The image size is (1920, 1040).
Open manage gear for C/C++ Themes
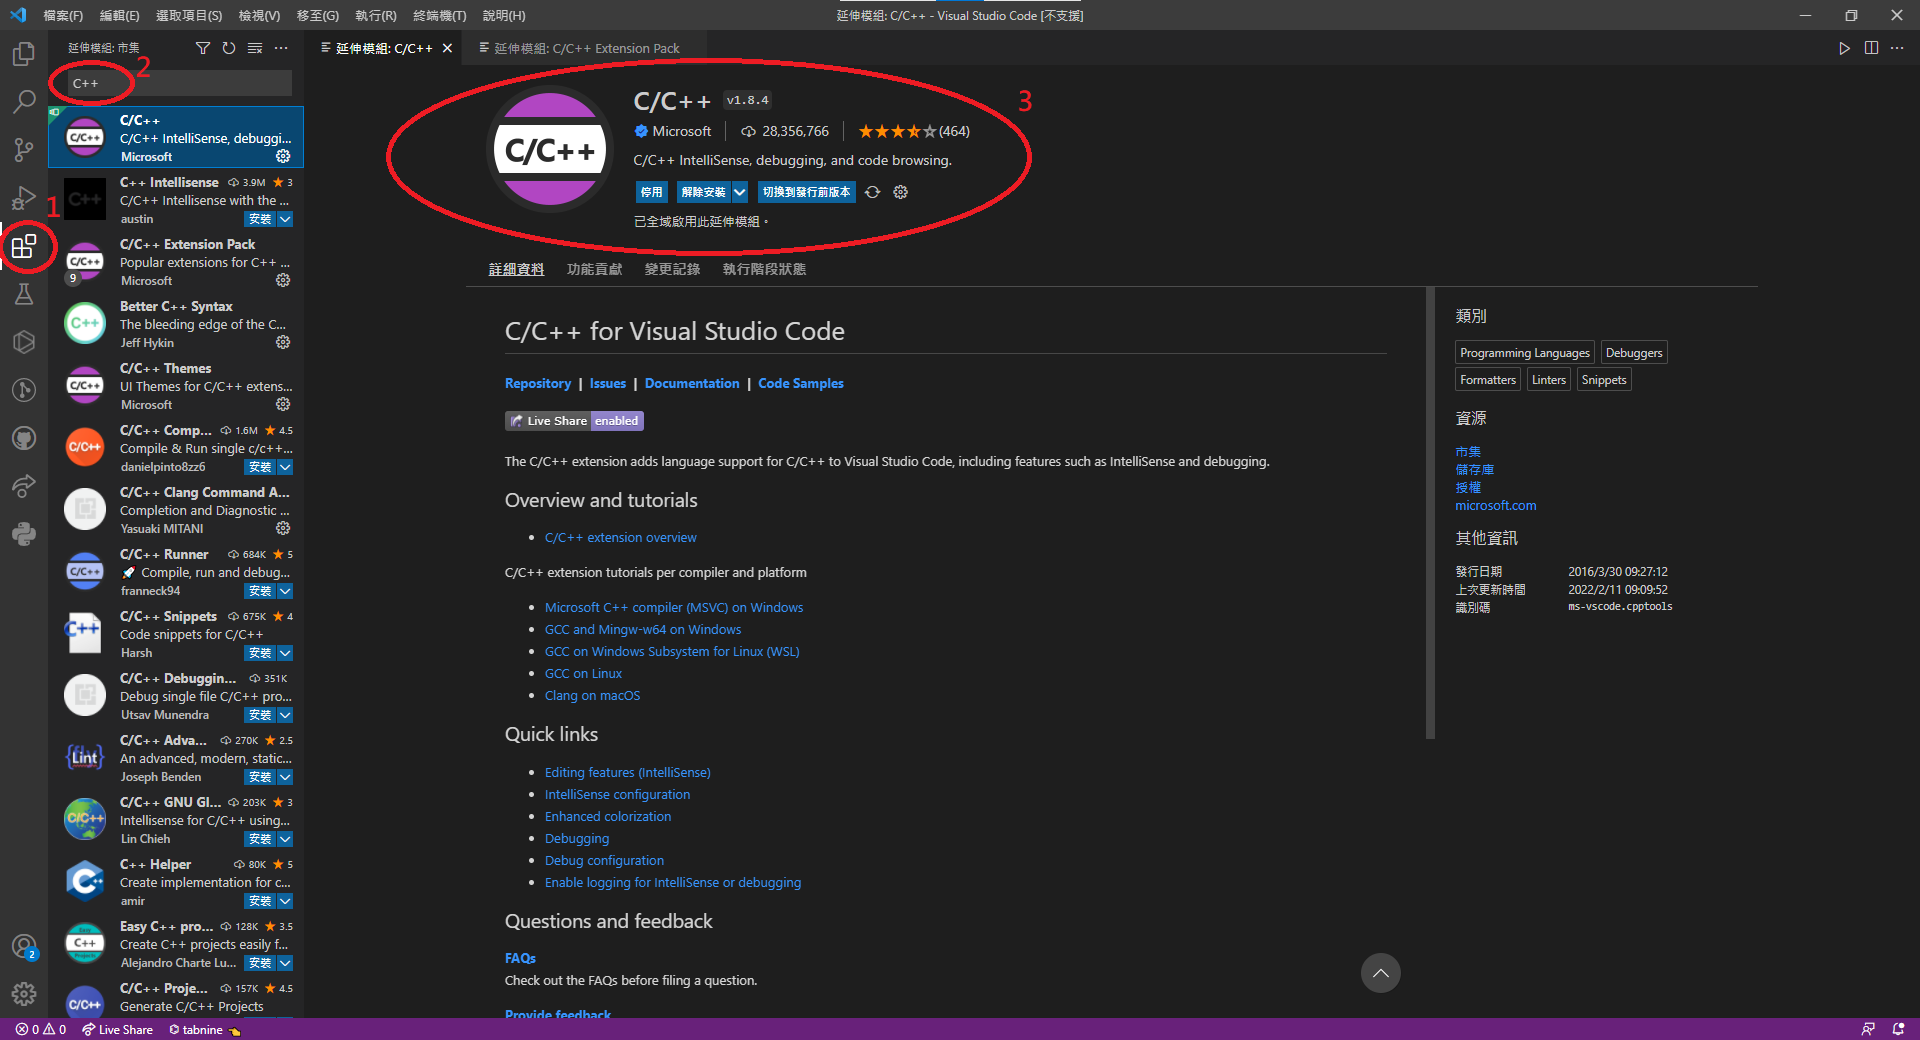[283, 404]
